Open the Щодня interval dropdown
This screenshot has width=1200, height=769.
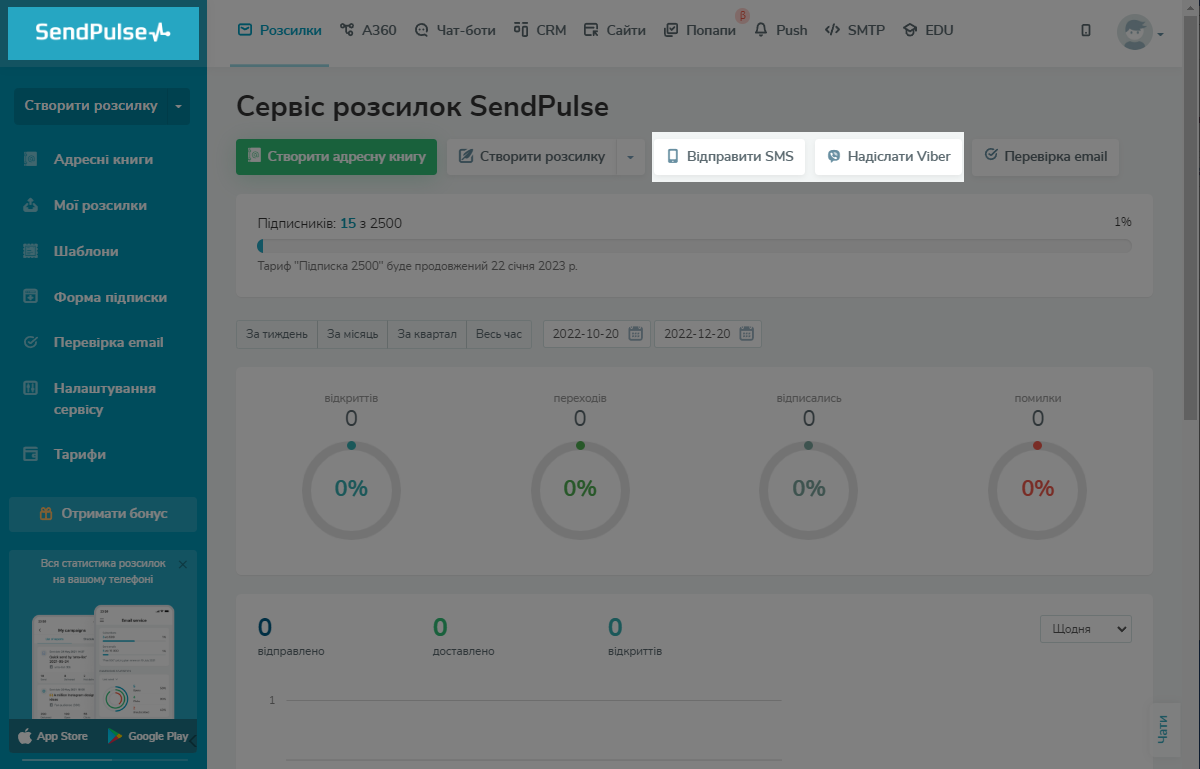coord(1086,629)
